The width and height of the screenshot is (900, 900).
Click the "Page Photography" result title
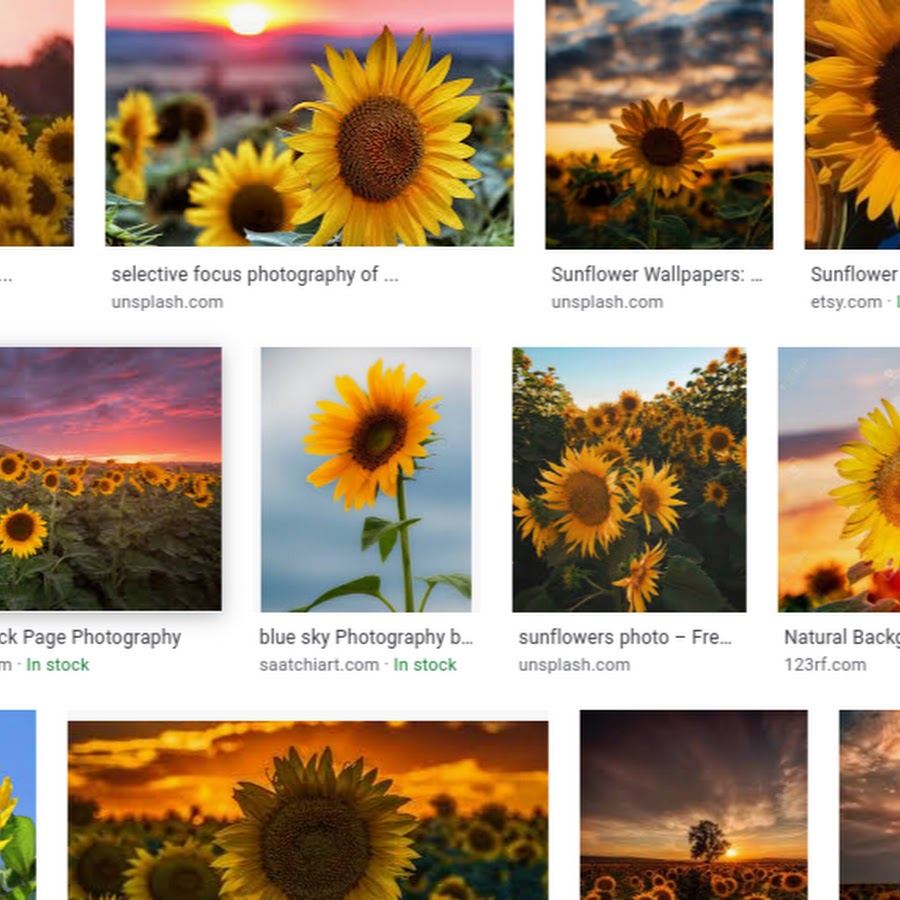(x=90, y=637)
